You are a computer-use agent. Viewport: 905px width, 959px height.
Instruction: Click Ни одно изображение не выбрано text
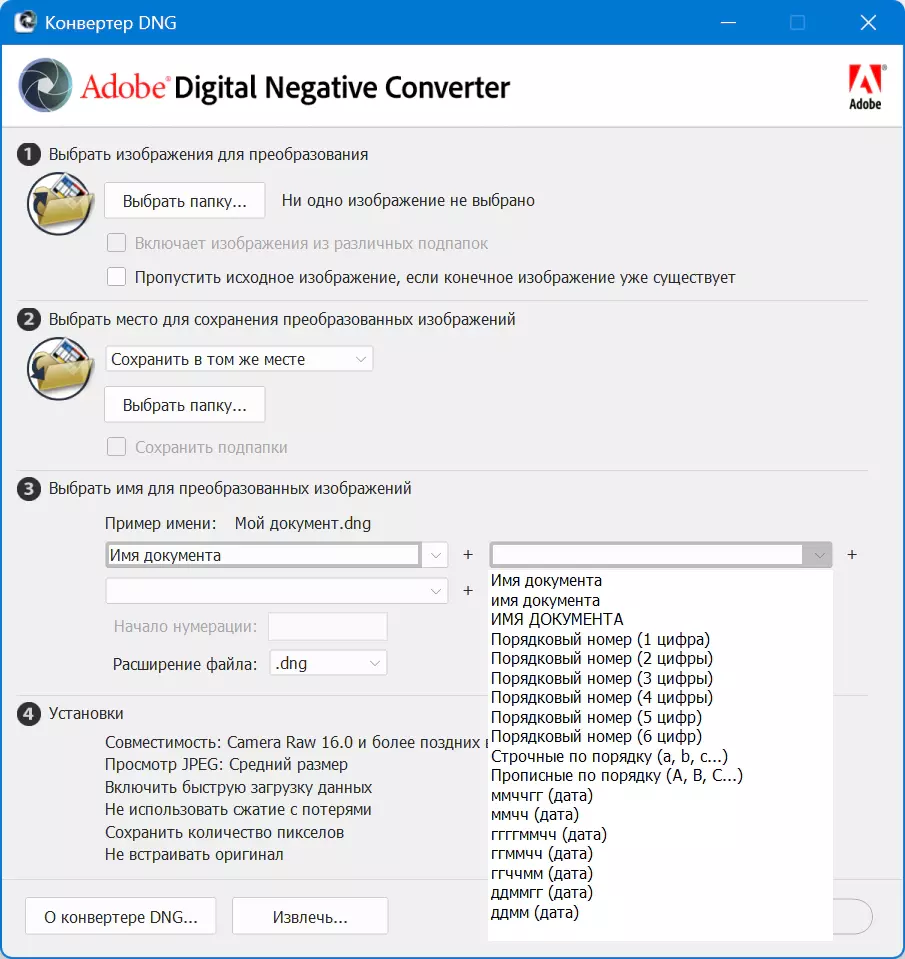pyautogui.click(x=408, y=200)
